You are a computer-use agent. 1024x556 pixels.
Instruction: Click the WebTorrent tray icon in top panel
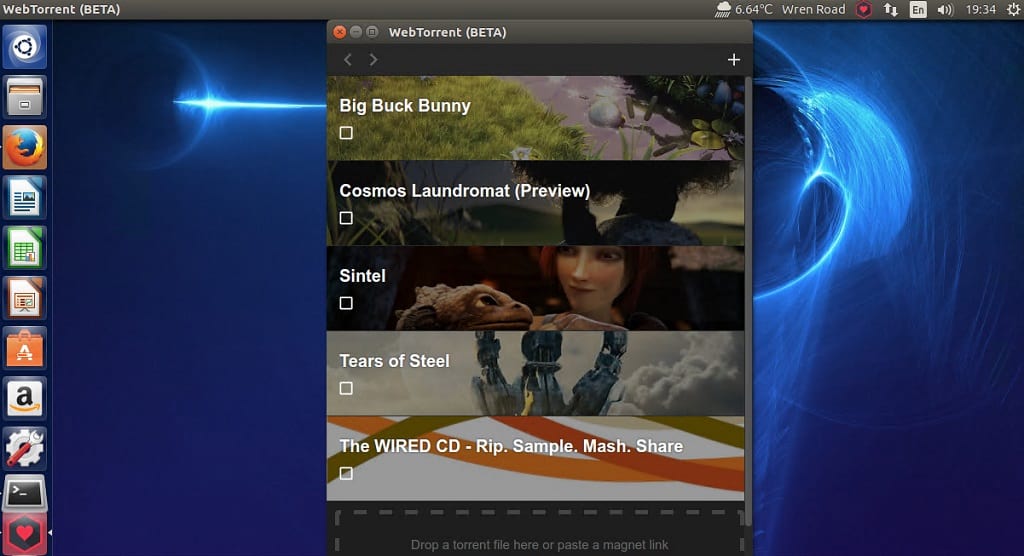864,9
